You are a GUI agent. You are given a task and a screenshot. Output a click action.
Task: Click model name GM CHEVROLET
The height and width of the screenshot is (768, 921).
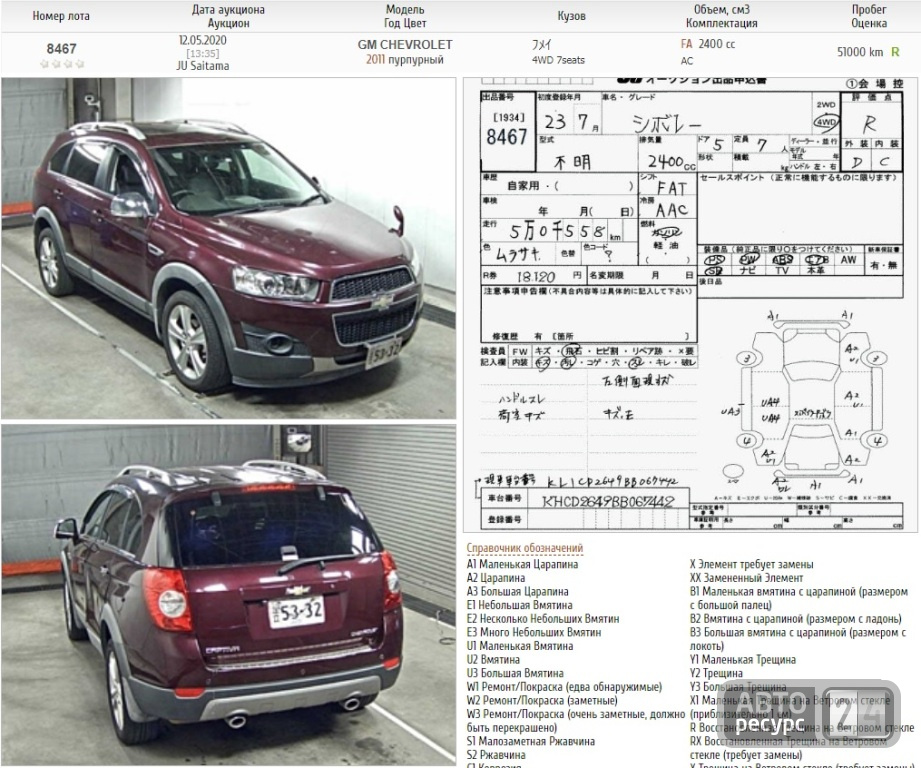tap(405, 45)
